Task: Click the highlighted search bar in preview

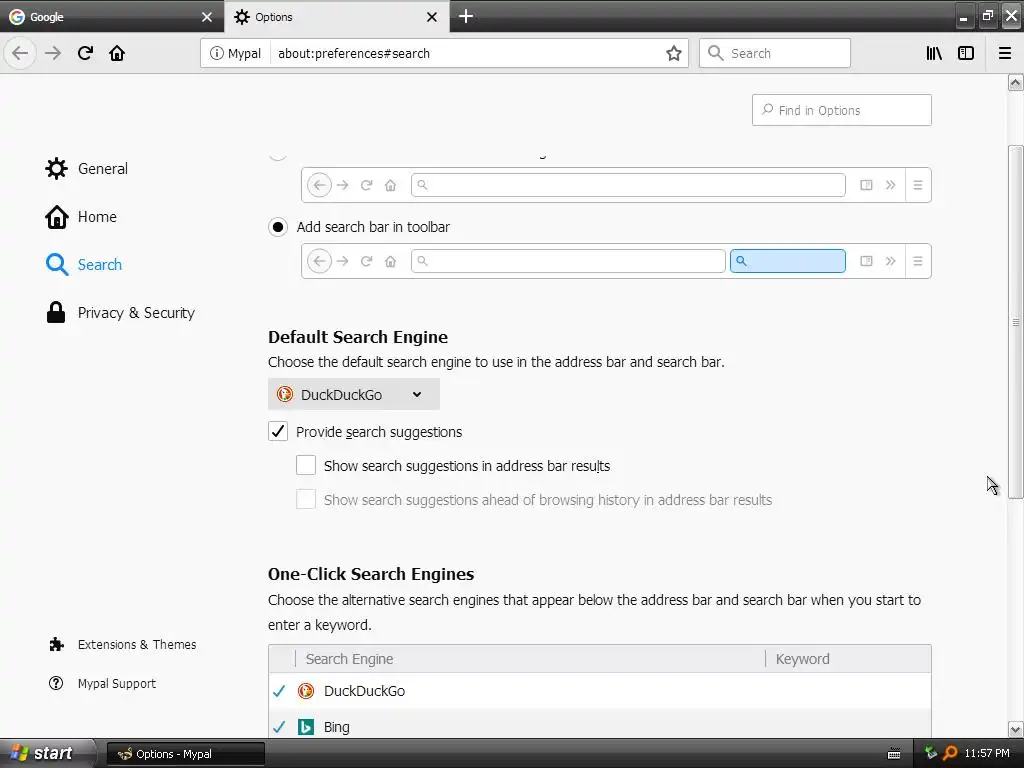Action: click(788, 261)
